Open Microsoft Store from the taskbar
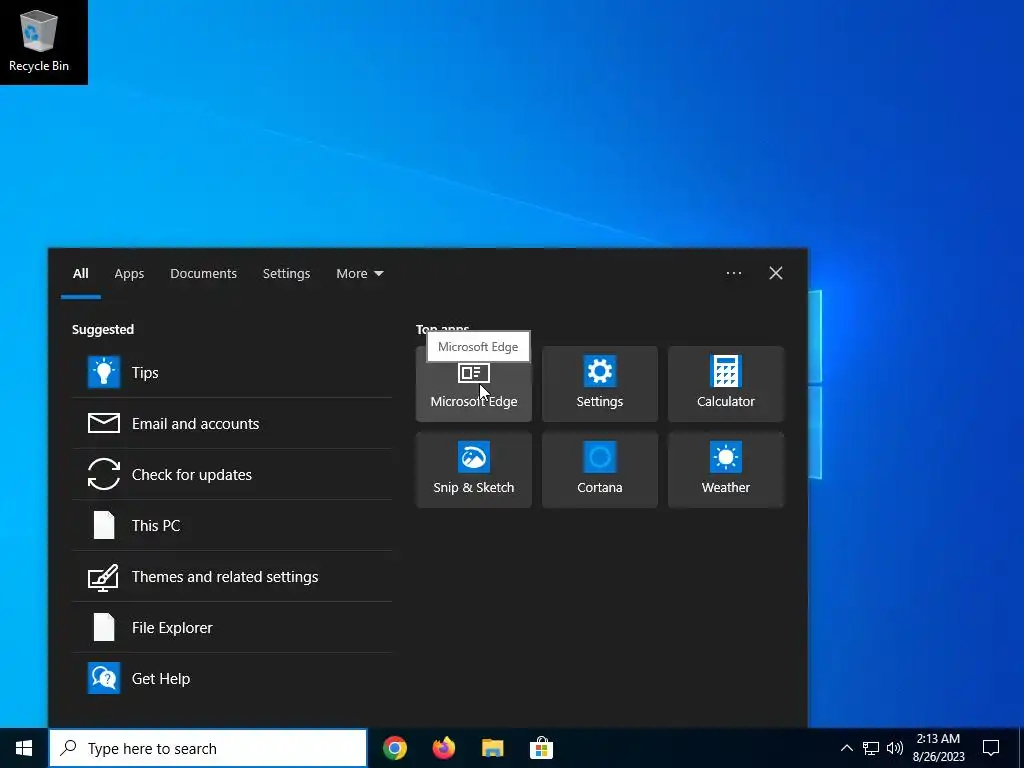Image resolution: width=1024 pixels, height=768 pixels. tap(541, 748)
